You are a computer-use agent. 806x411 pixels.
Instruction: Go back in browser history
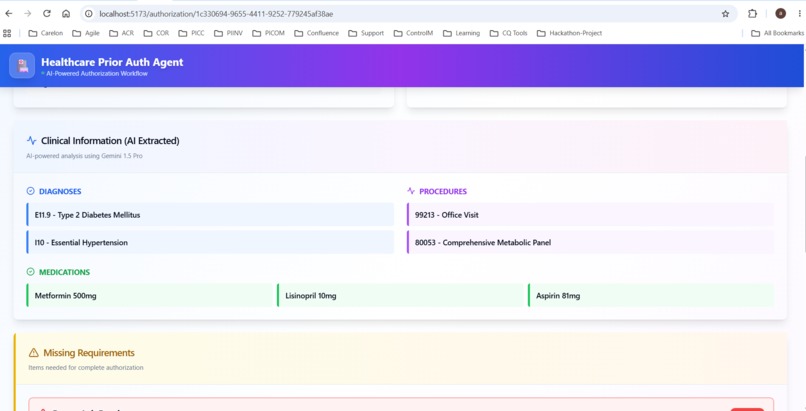pyautogui.click(x=9, y=14)
